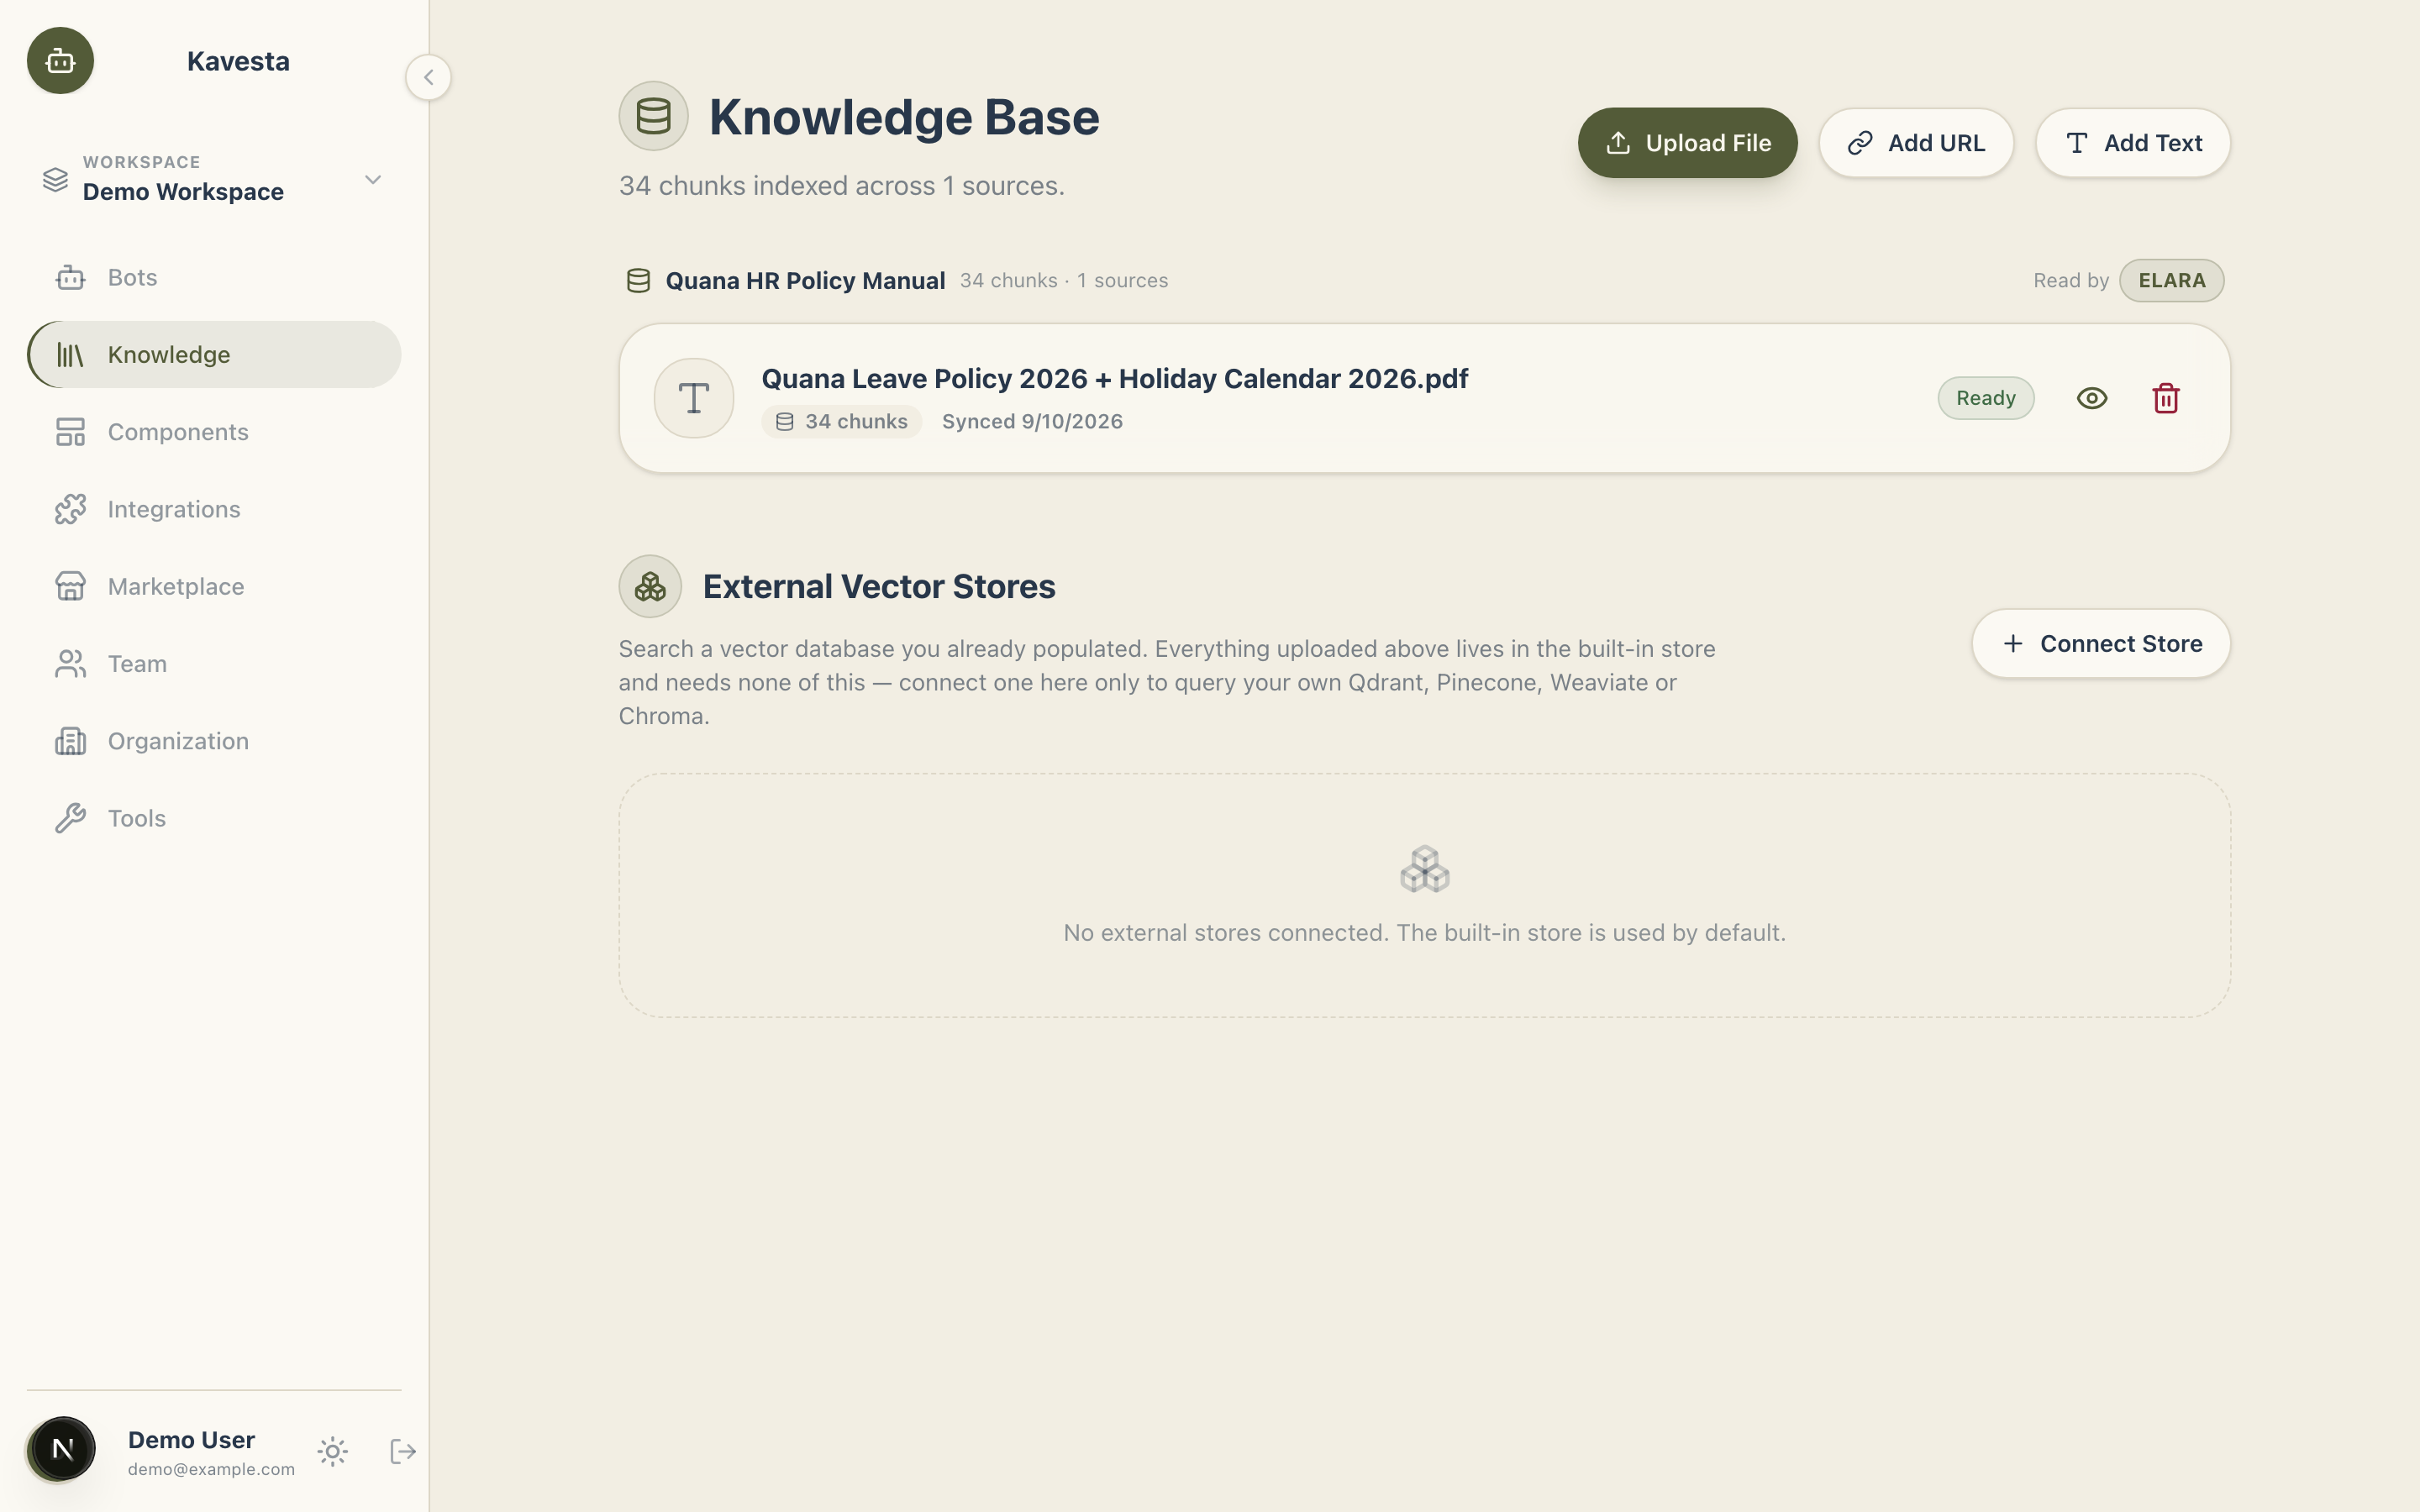Click the Connect Store button
The height and width of the screenshot is (1512, 2420).
[2100, 644]
